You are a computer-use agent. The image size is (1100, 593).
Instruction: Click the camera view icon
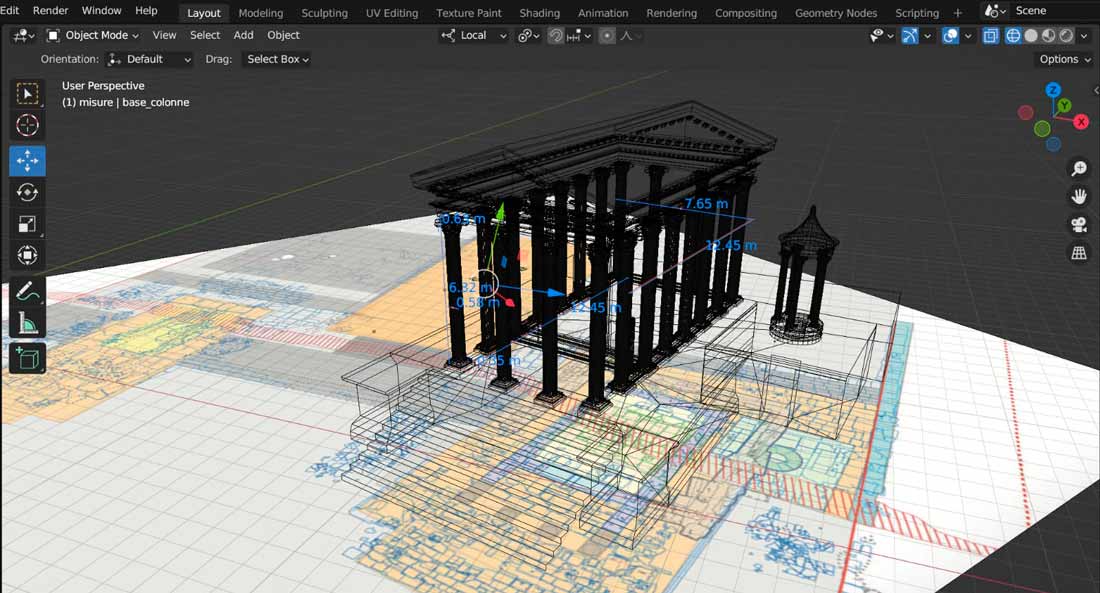(x=1079, y=225)
